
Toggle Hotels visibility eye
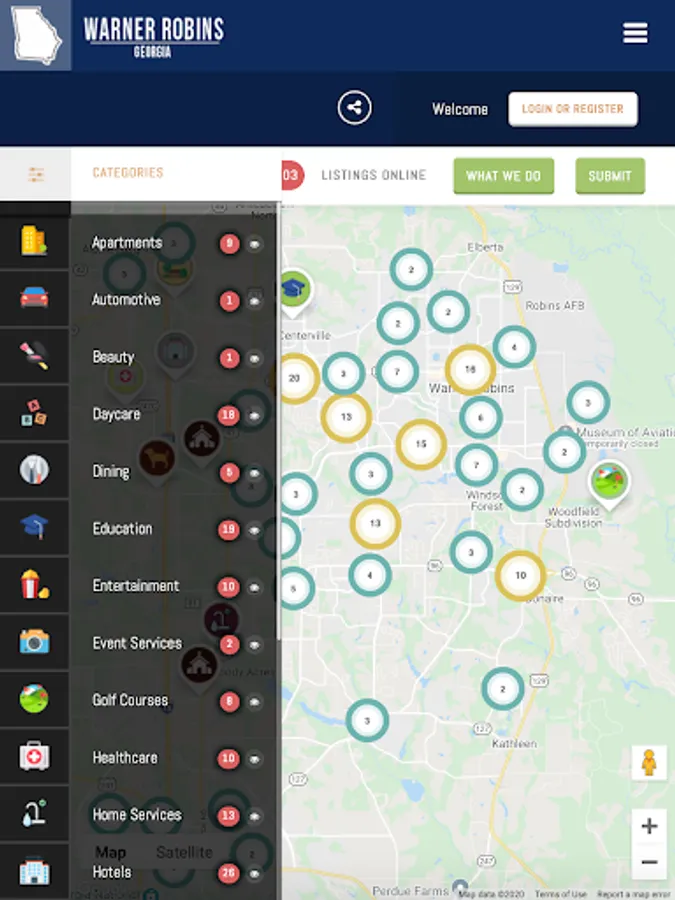click(x=254, y=874)
